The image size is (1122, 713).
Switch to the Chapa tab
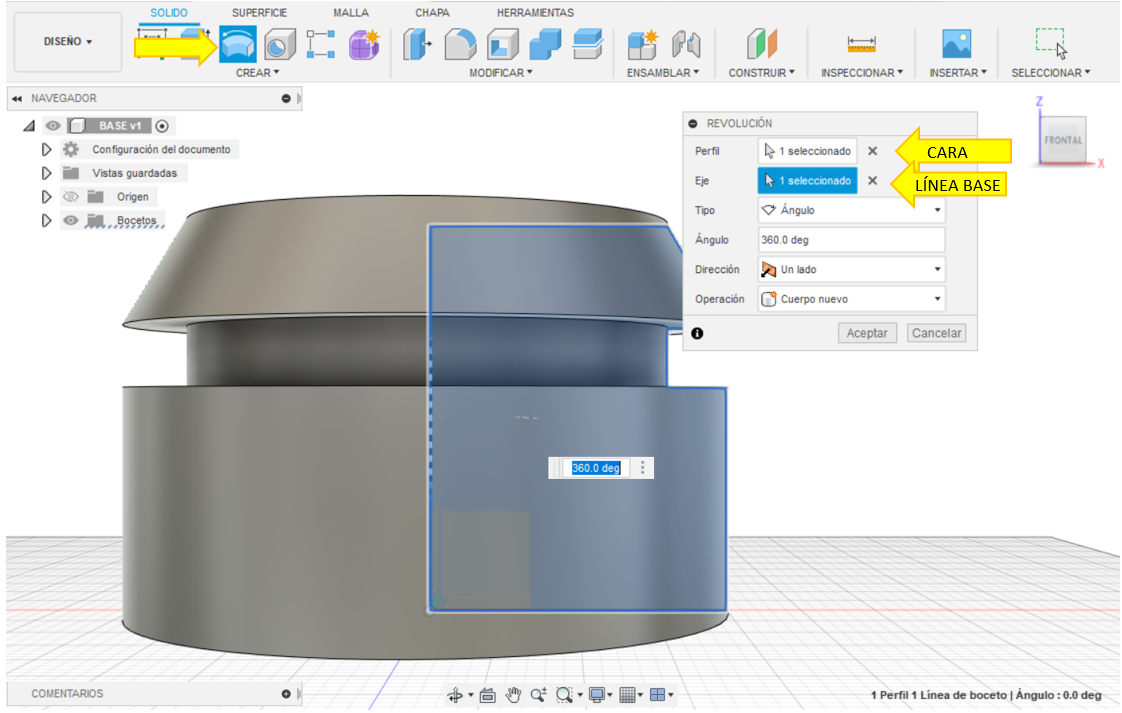point(432,13)
